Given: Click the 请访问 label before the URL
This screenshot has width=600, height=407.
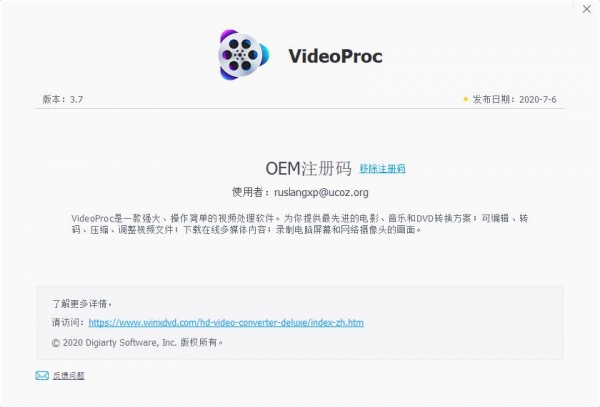Looking at the screenshot, I should point(68,322).
